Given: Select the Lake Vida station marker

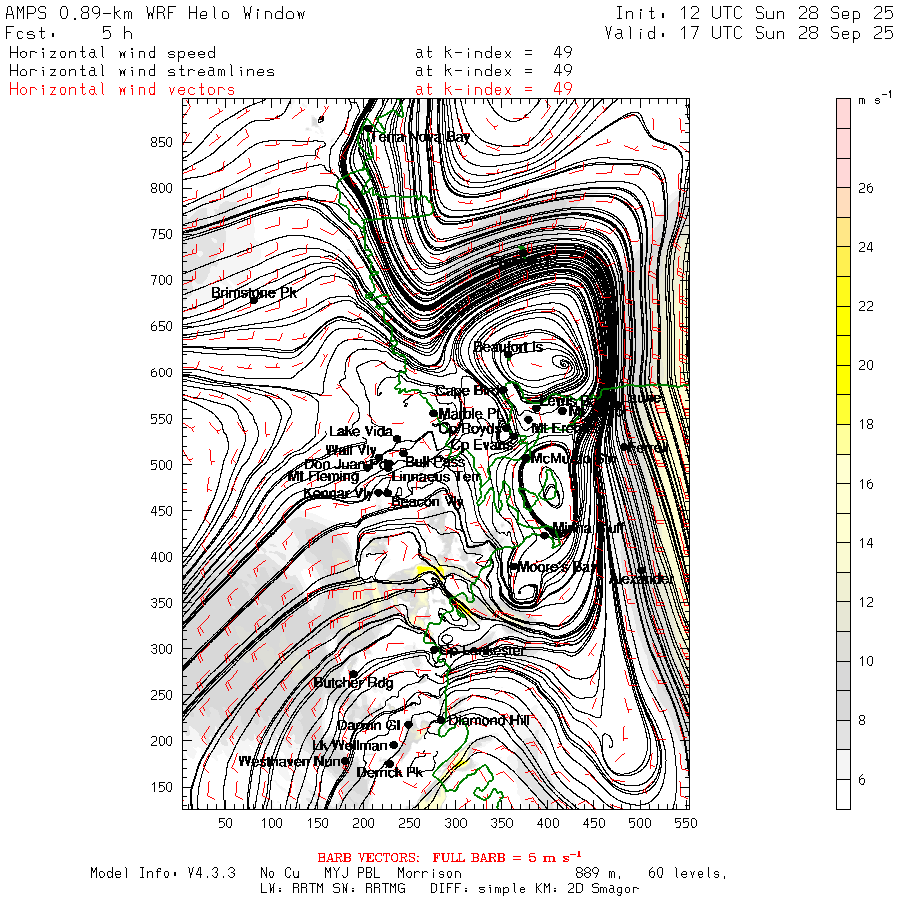Looking at the screenshot, I should (x=397, y=439).
